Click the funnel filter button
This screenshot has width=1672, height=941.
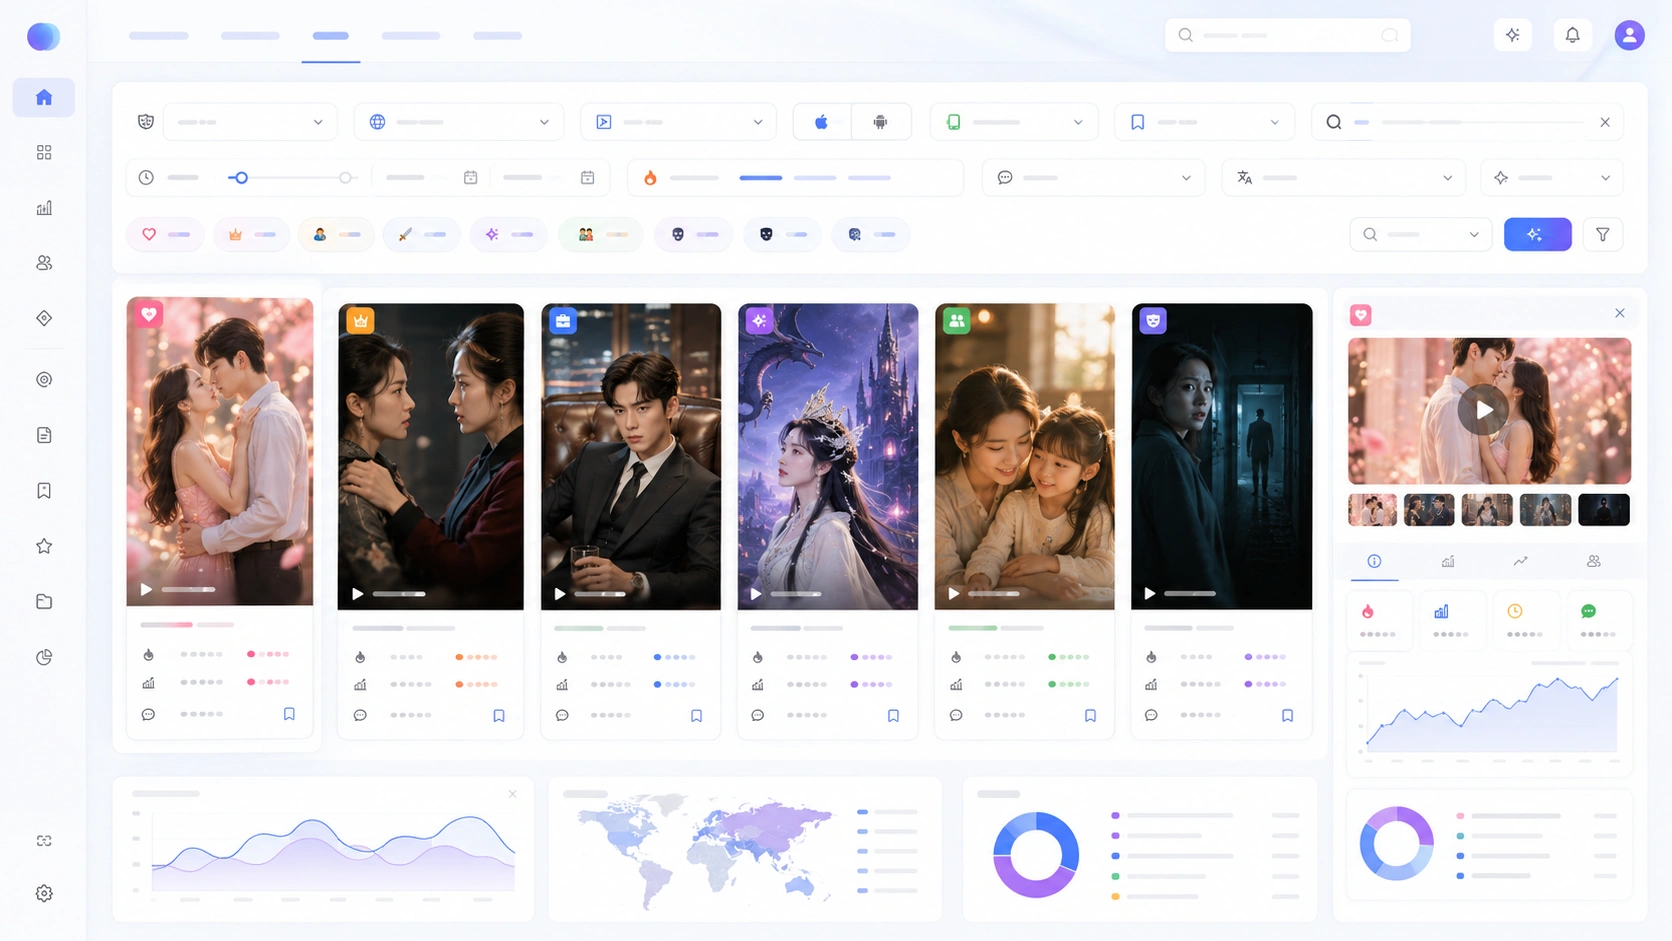[1603, 234]
